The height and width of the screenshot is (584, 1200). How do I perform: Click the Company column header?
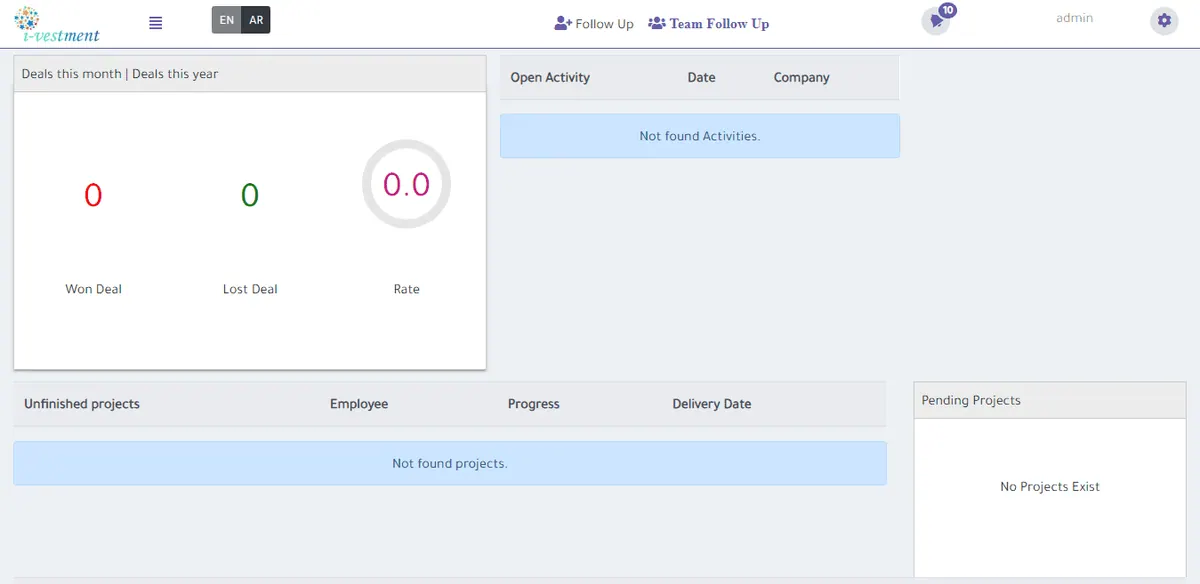tap(801, 77)
